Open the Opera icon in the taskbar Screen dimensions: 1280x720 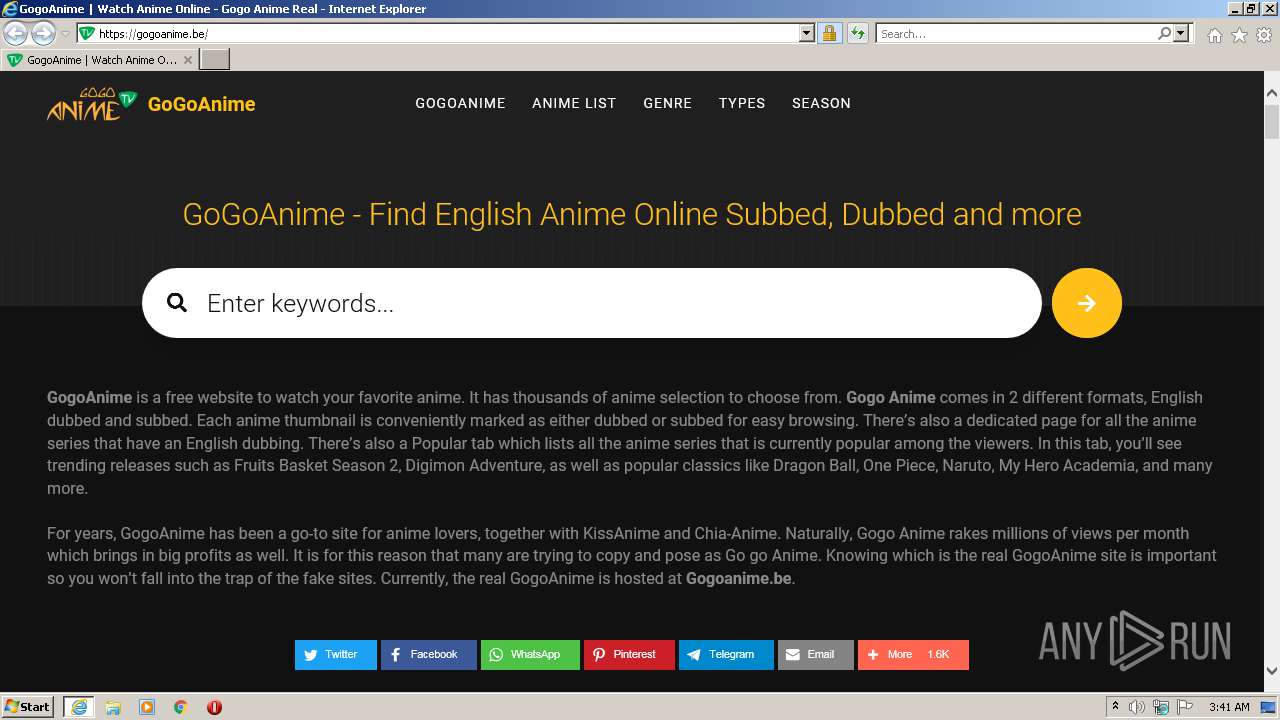[x=214, y=707]
